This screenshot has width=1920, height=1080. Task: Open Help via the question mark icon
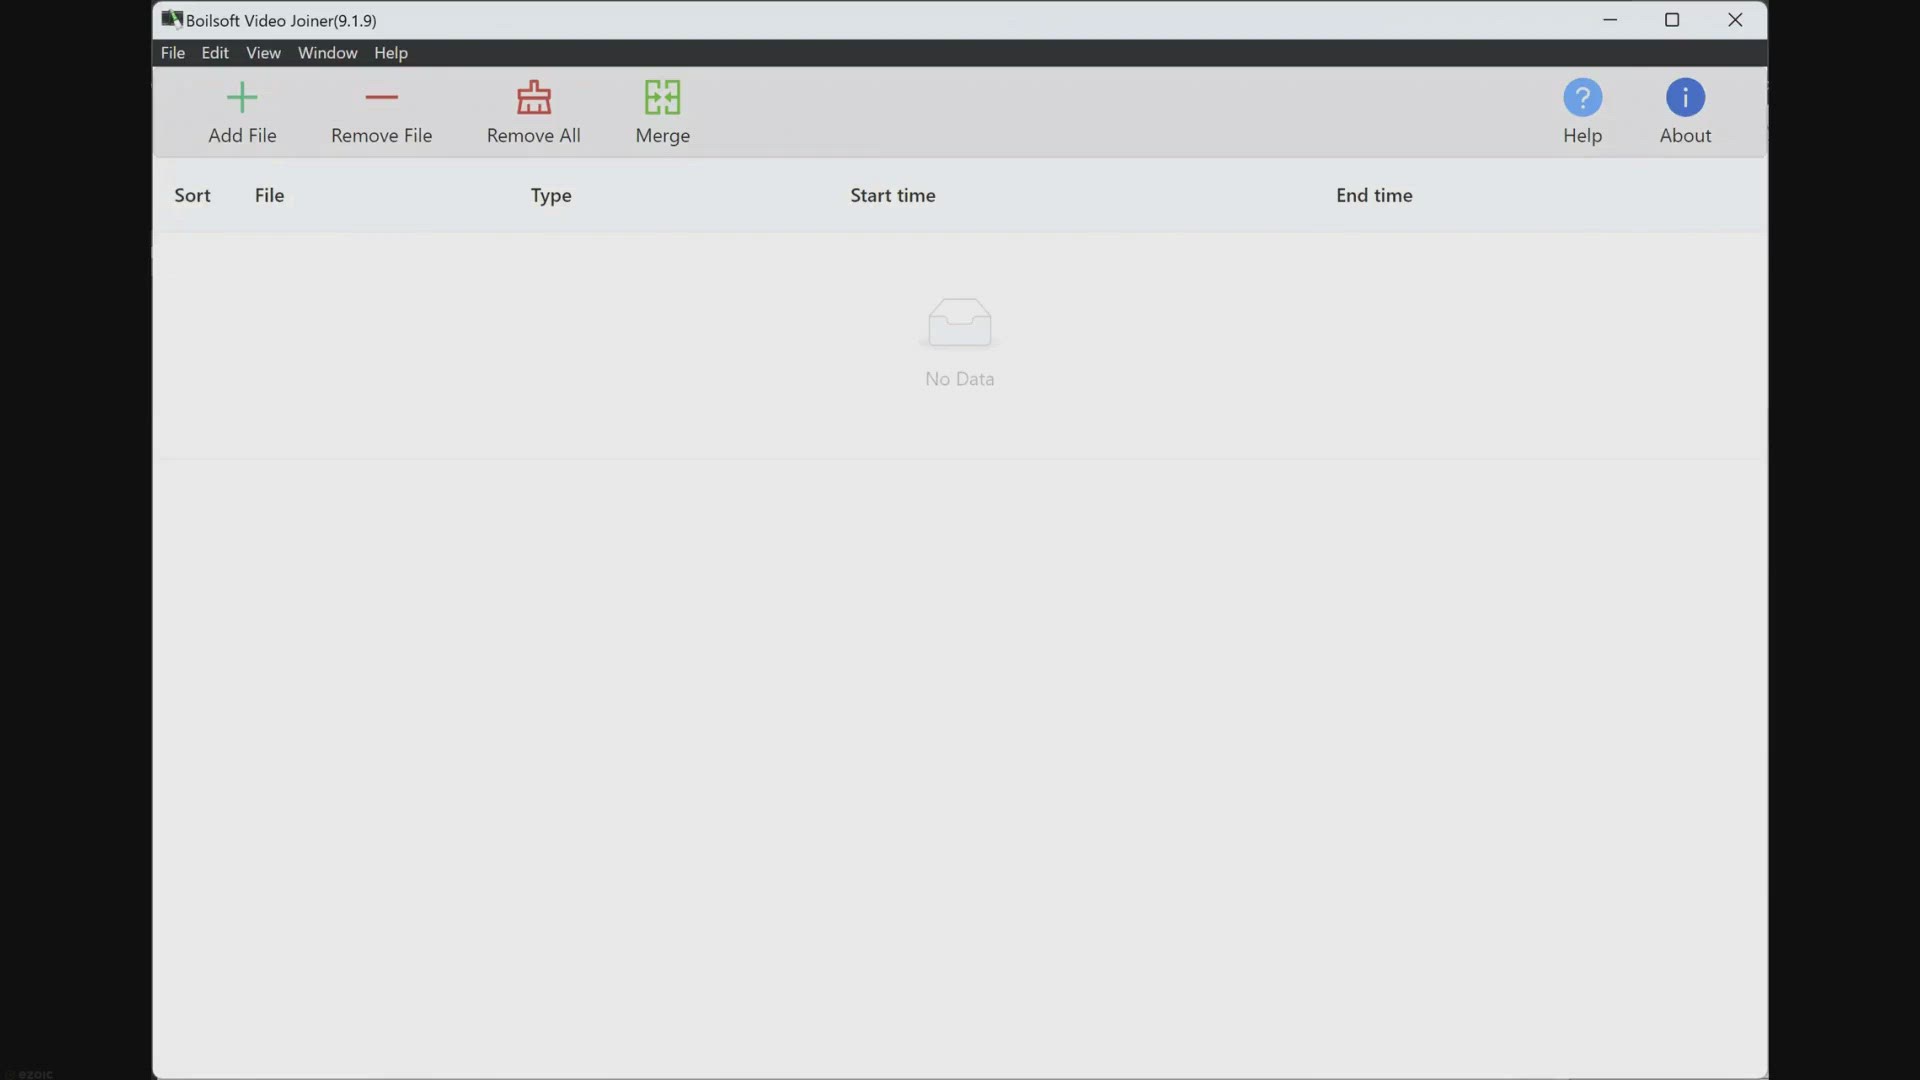[1583, 97]
